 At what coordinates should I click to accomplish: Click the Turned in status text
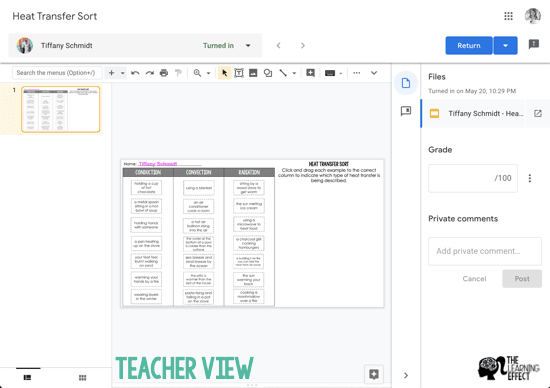pos(218,46)
